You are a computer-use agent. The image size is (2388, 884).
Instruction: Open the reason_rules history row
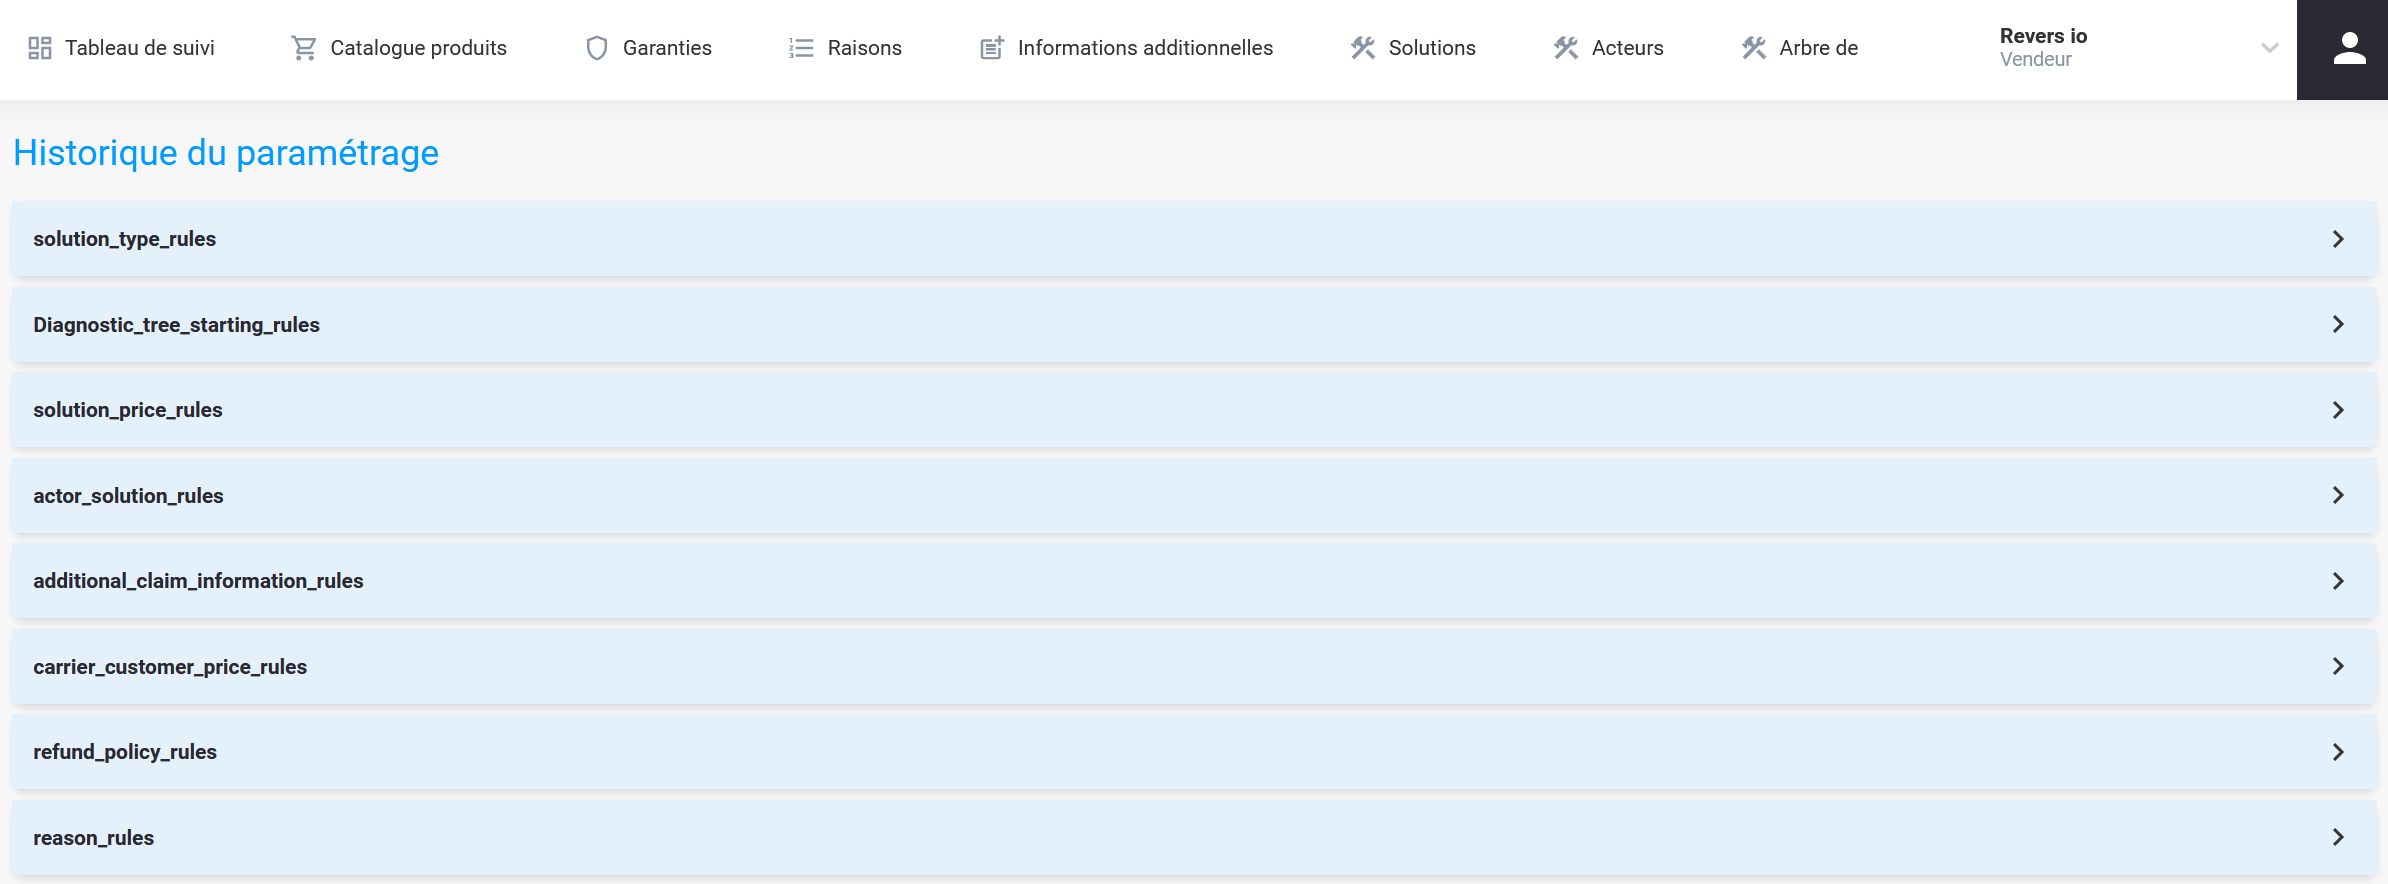94,838
